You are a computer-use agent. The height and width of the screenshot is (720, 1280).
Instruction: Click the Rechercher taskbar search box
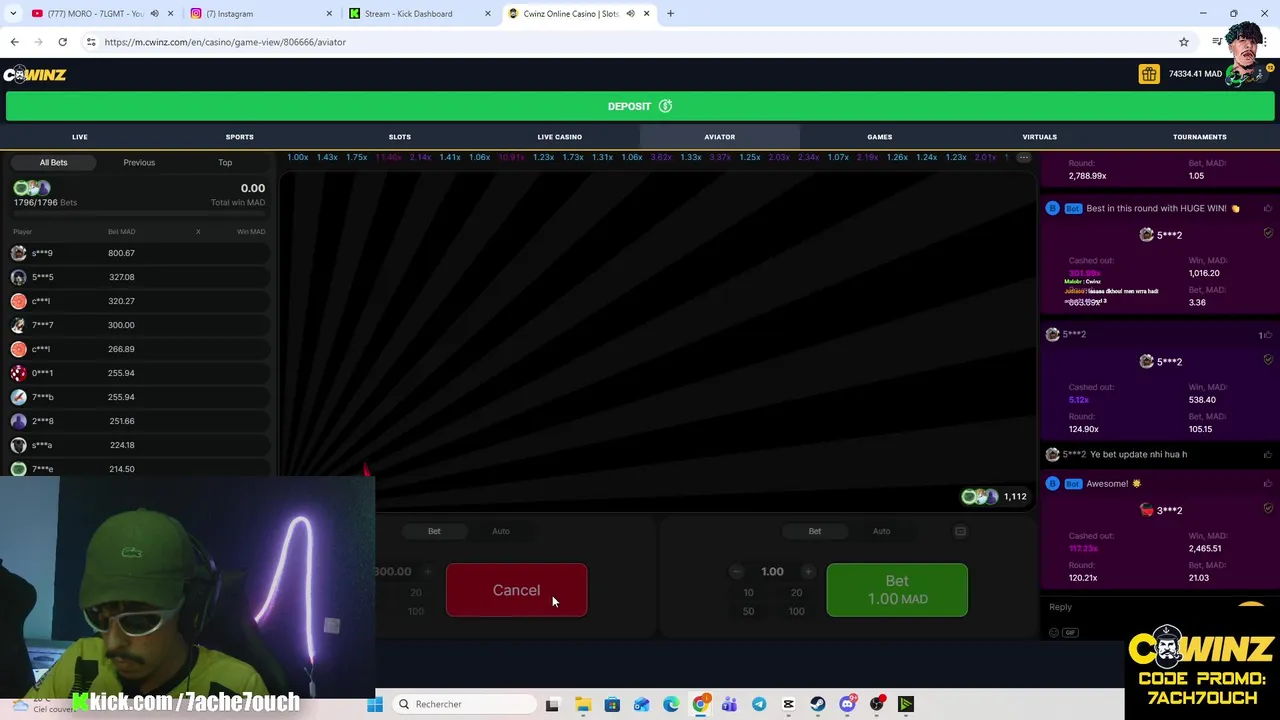click(464, 704)
